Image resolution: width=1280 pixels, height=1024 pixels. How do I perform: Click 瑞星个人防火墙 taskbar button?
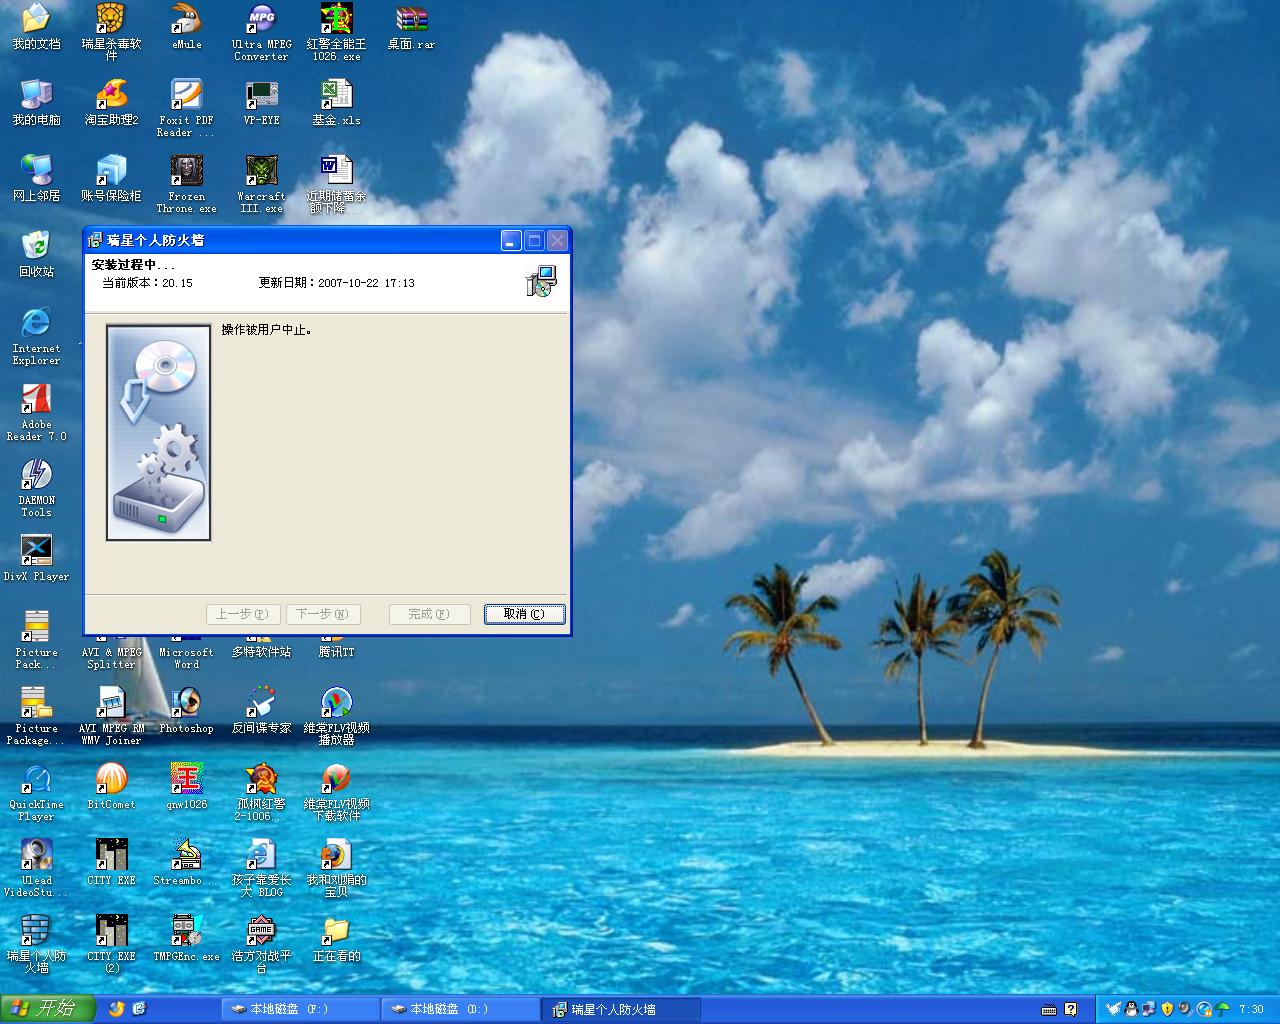click(619, 1009)
